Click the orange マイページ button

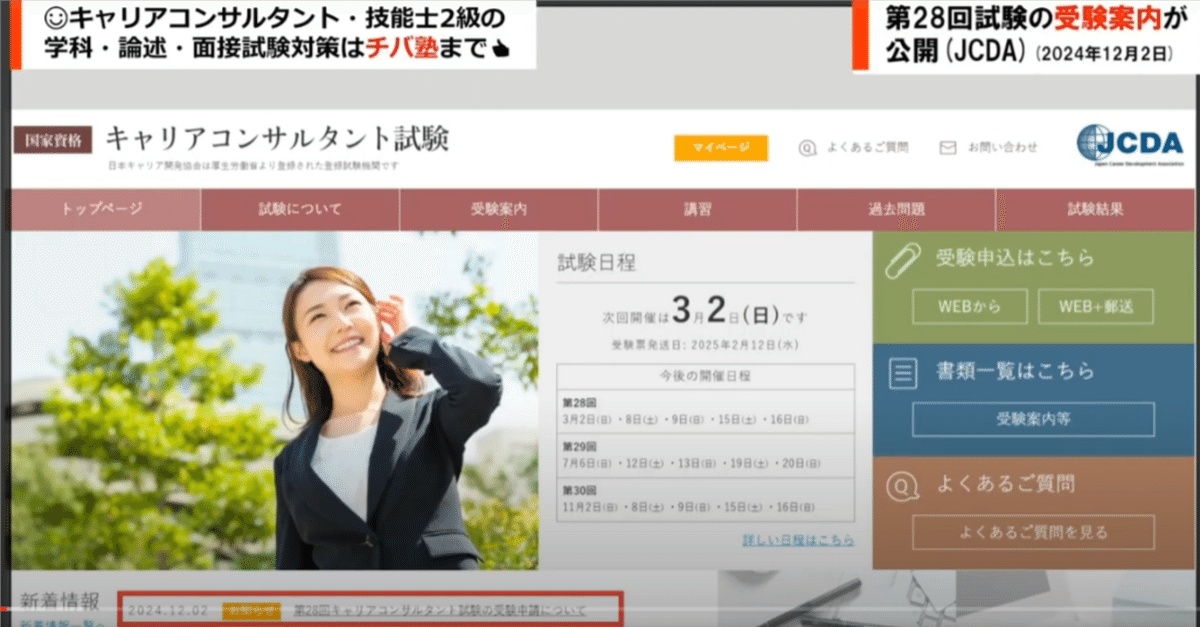(x=722, y=146)
